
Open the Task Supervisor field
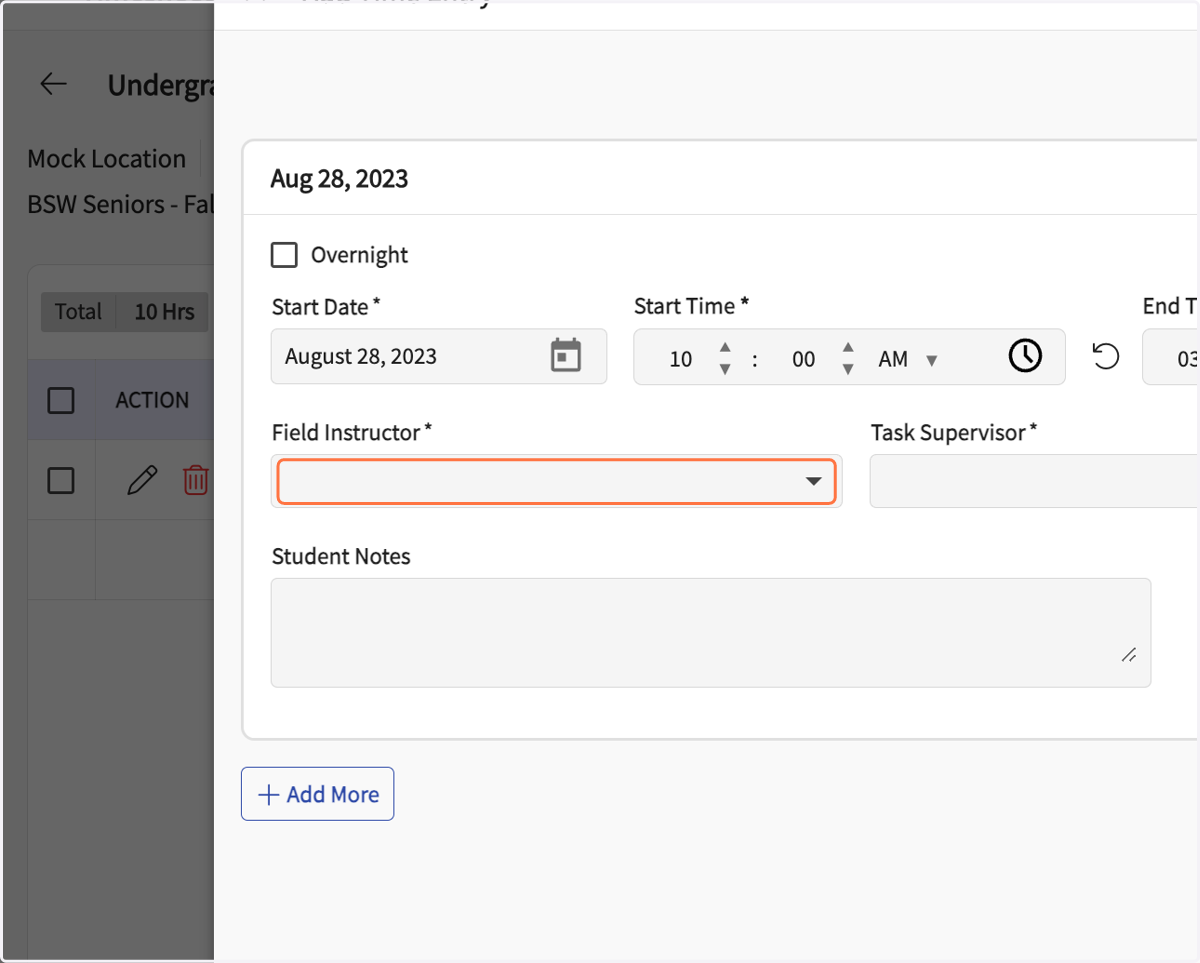coord(1034,481)
